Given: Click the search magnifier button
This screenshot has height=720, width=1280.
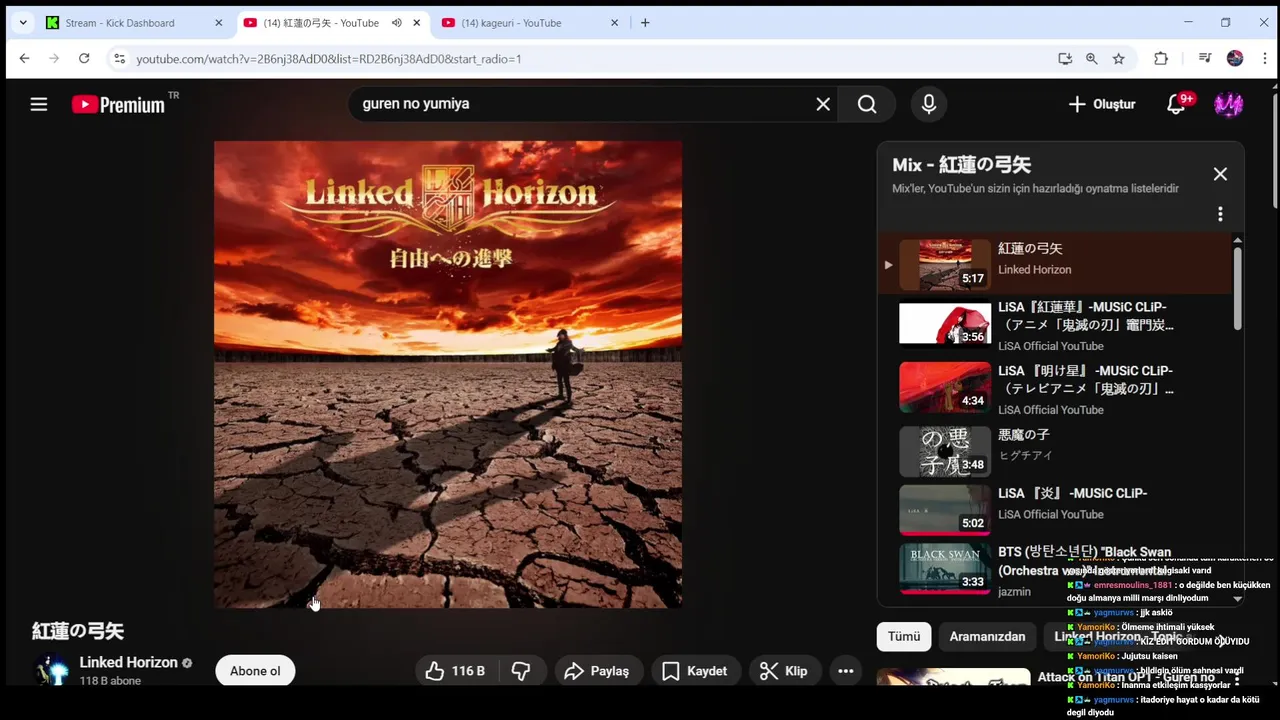Looking at the screenshot, I should click(867, 104).
